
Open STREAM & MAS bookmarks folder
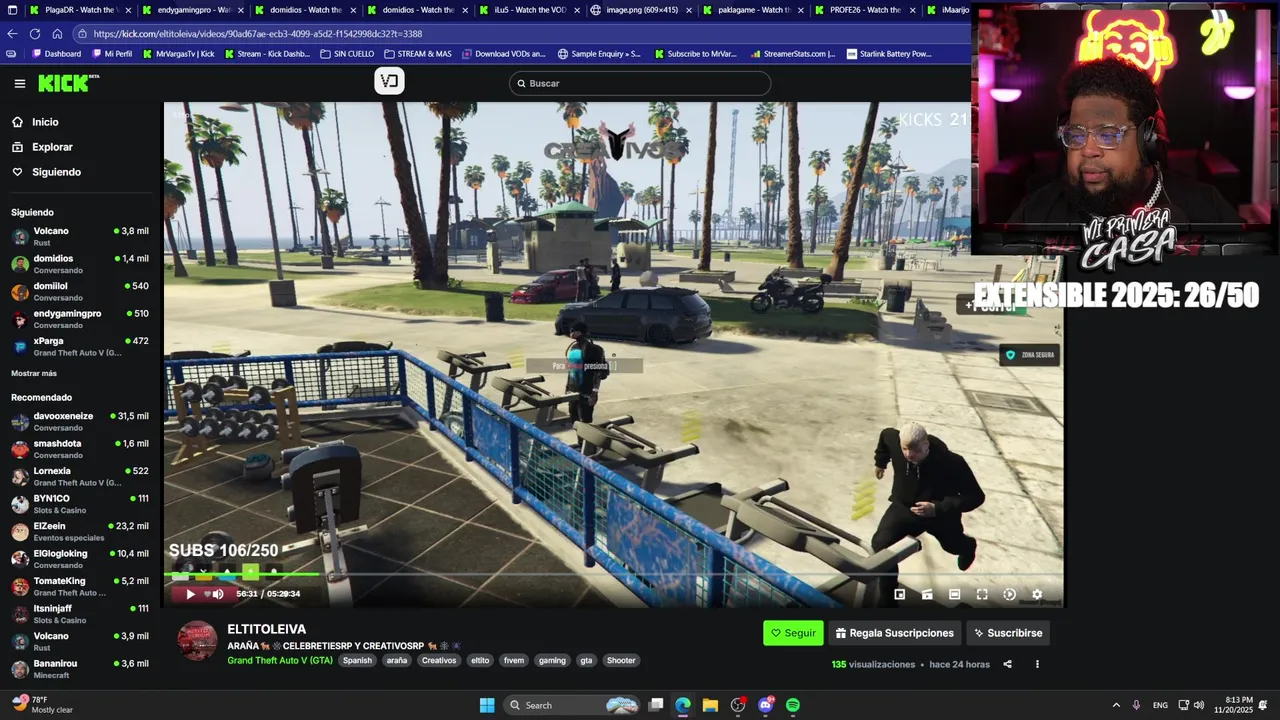[x=417, y=54]
